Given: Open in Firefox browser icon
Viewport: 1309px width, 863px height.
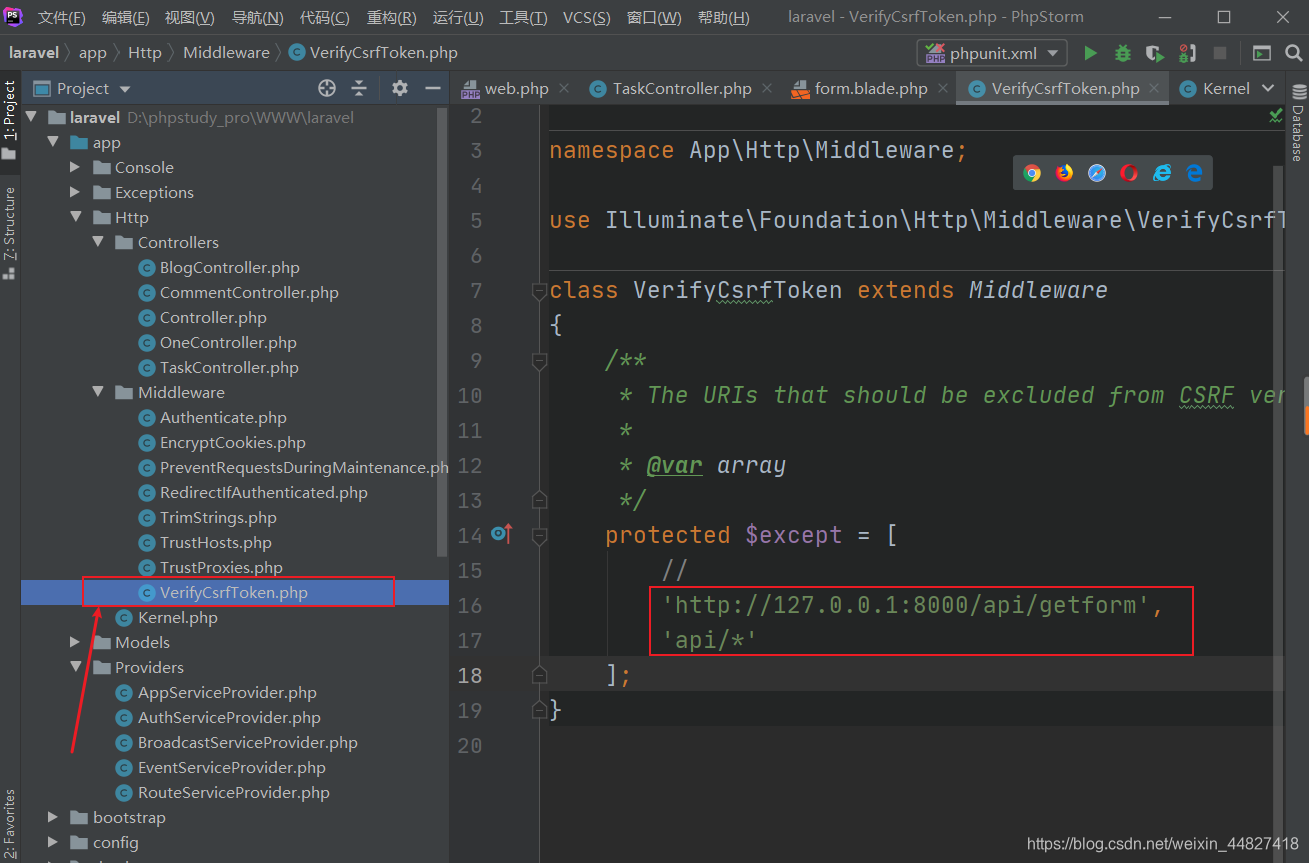Looking at the screenshot, I should point(1064,173).
